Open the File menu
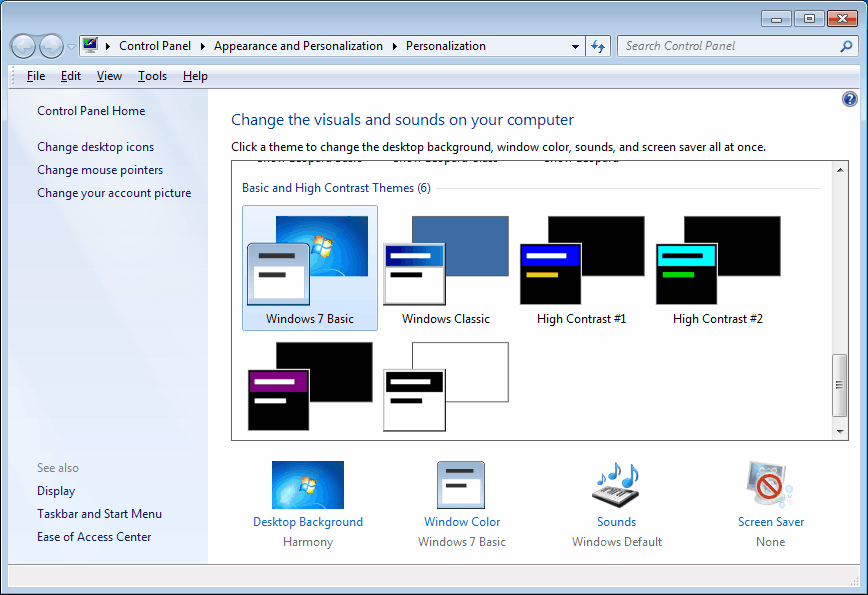Viewport: 868px width, 595px height. 36,76
